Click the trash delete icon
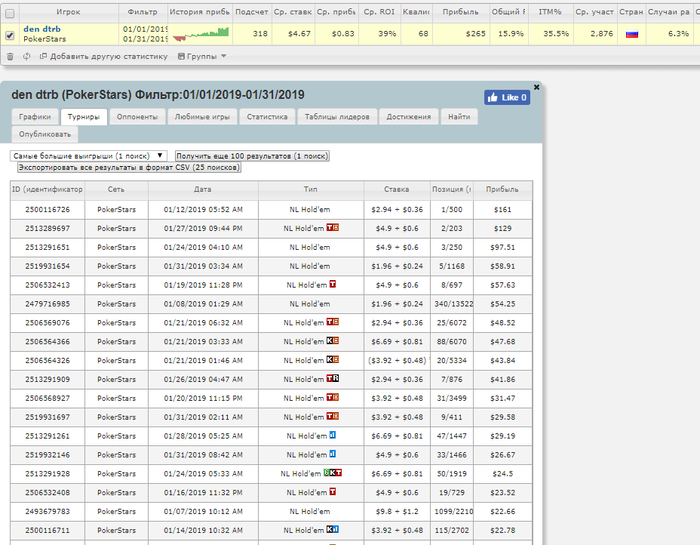This screenshot has height=545, width=700. [x=10, y=56]
